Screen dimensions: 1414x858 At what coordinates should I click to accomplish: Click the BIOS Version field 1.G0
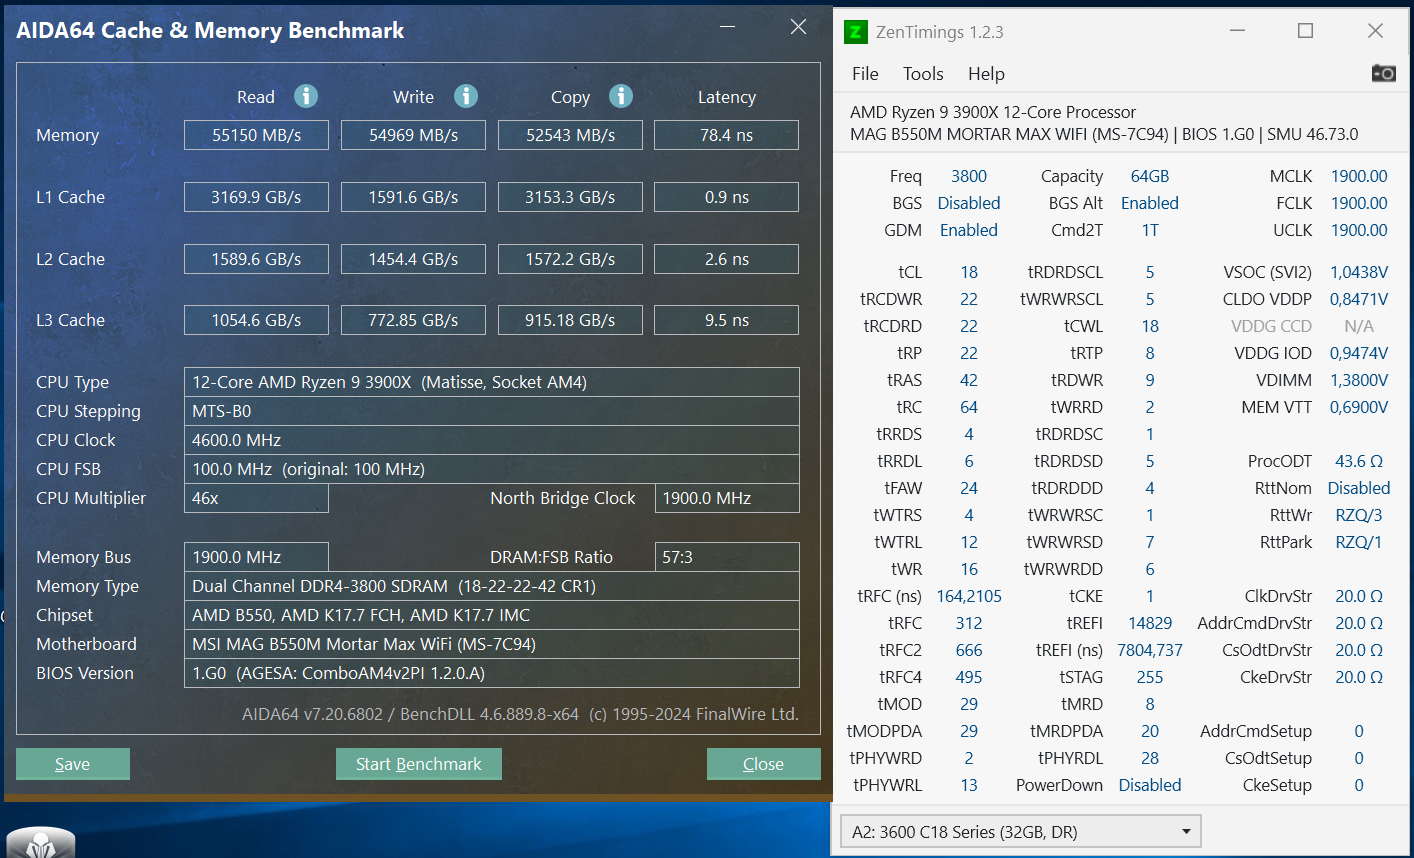coord(492,673)
